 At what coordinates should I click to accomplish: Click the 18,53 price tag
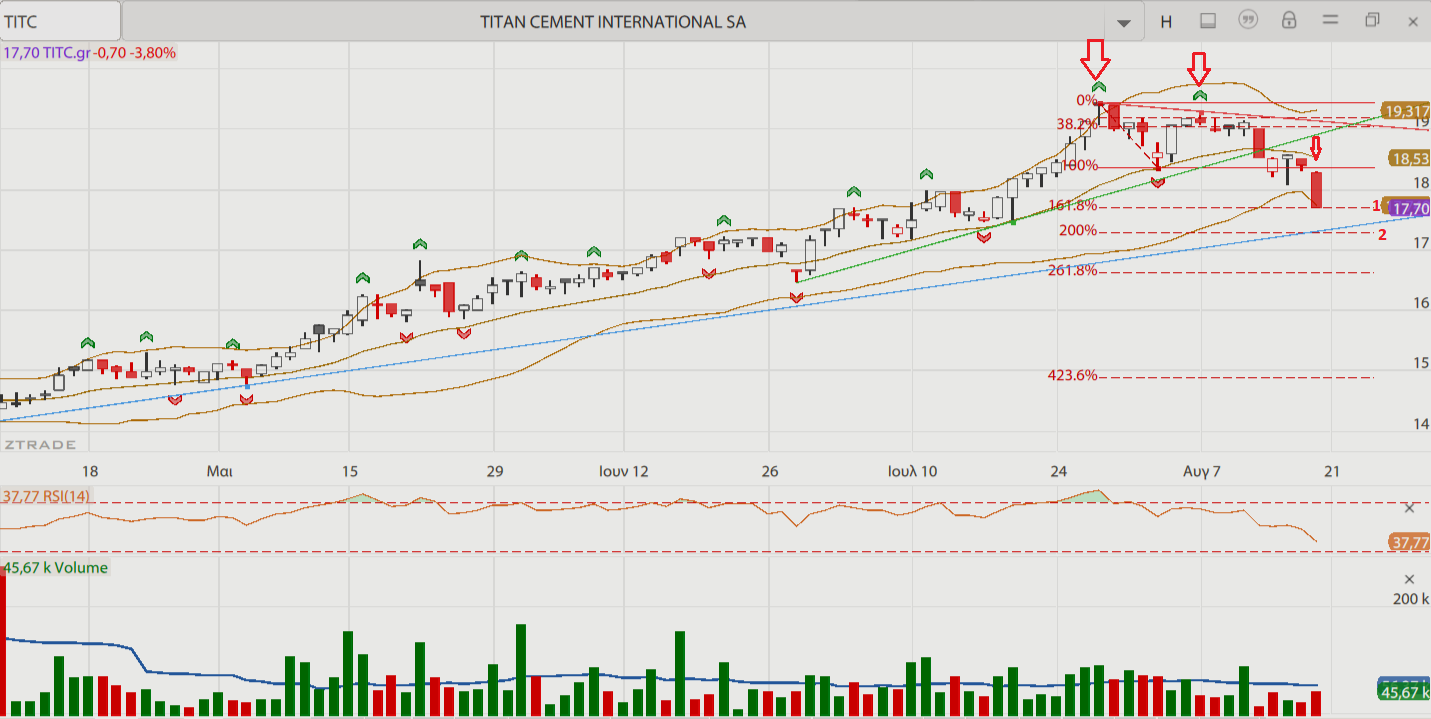[1409, 159]
